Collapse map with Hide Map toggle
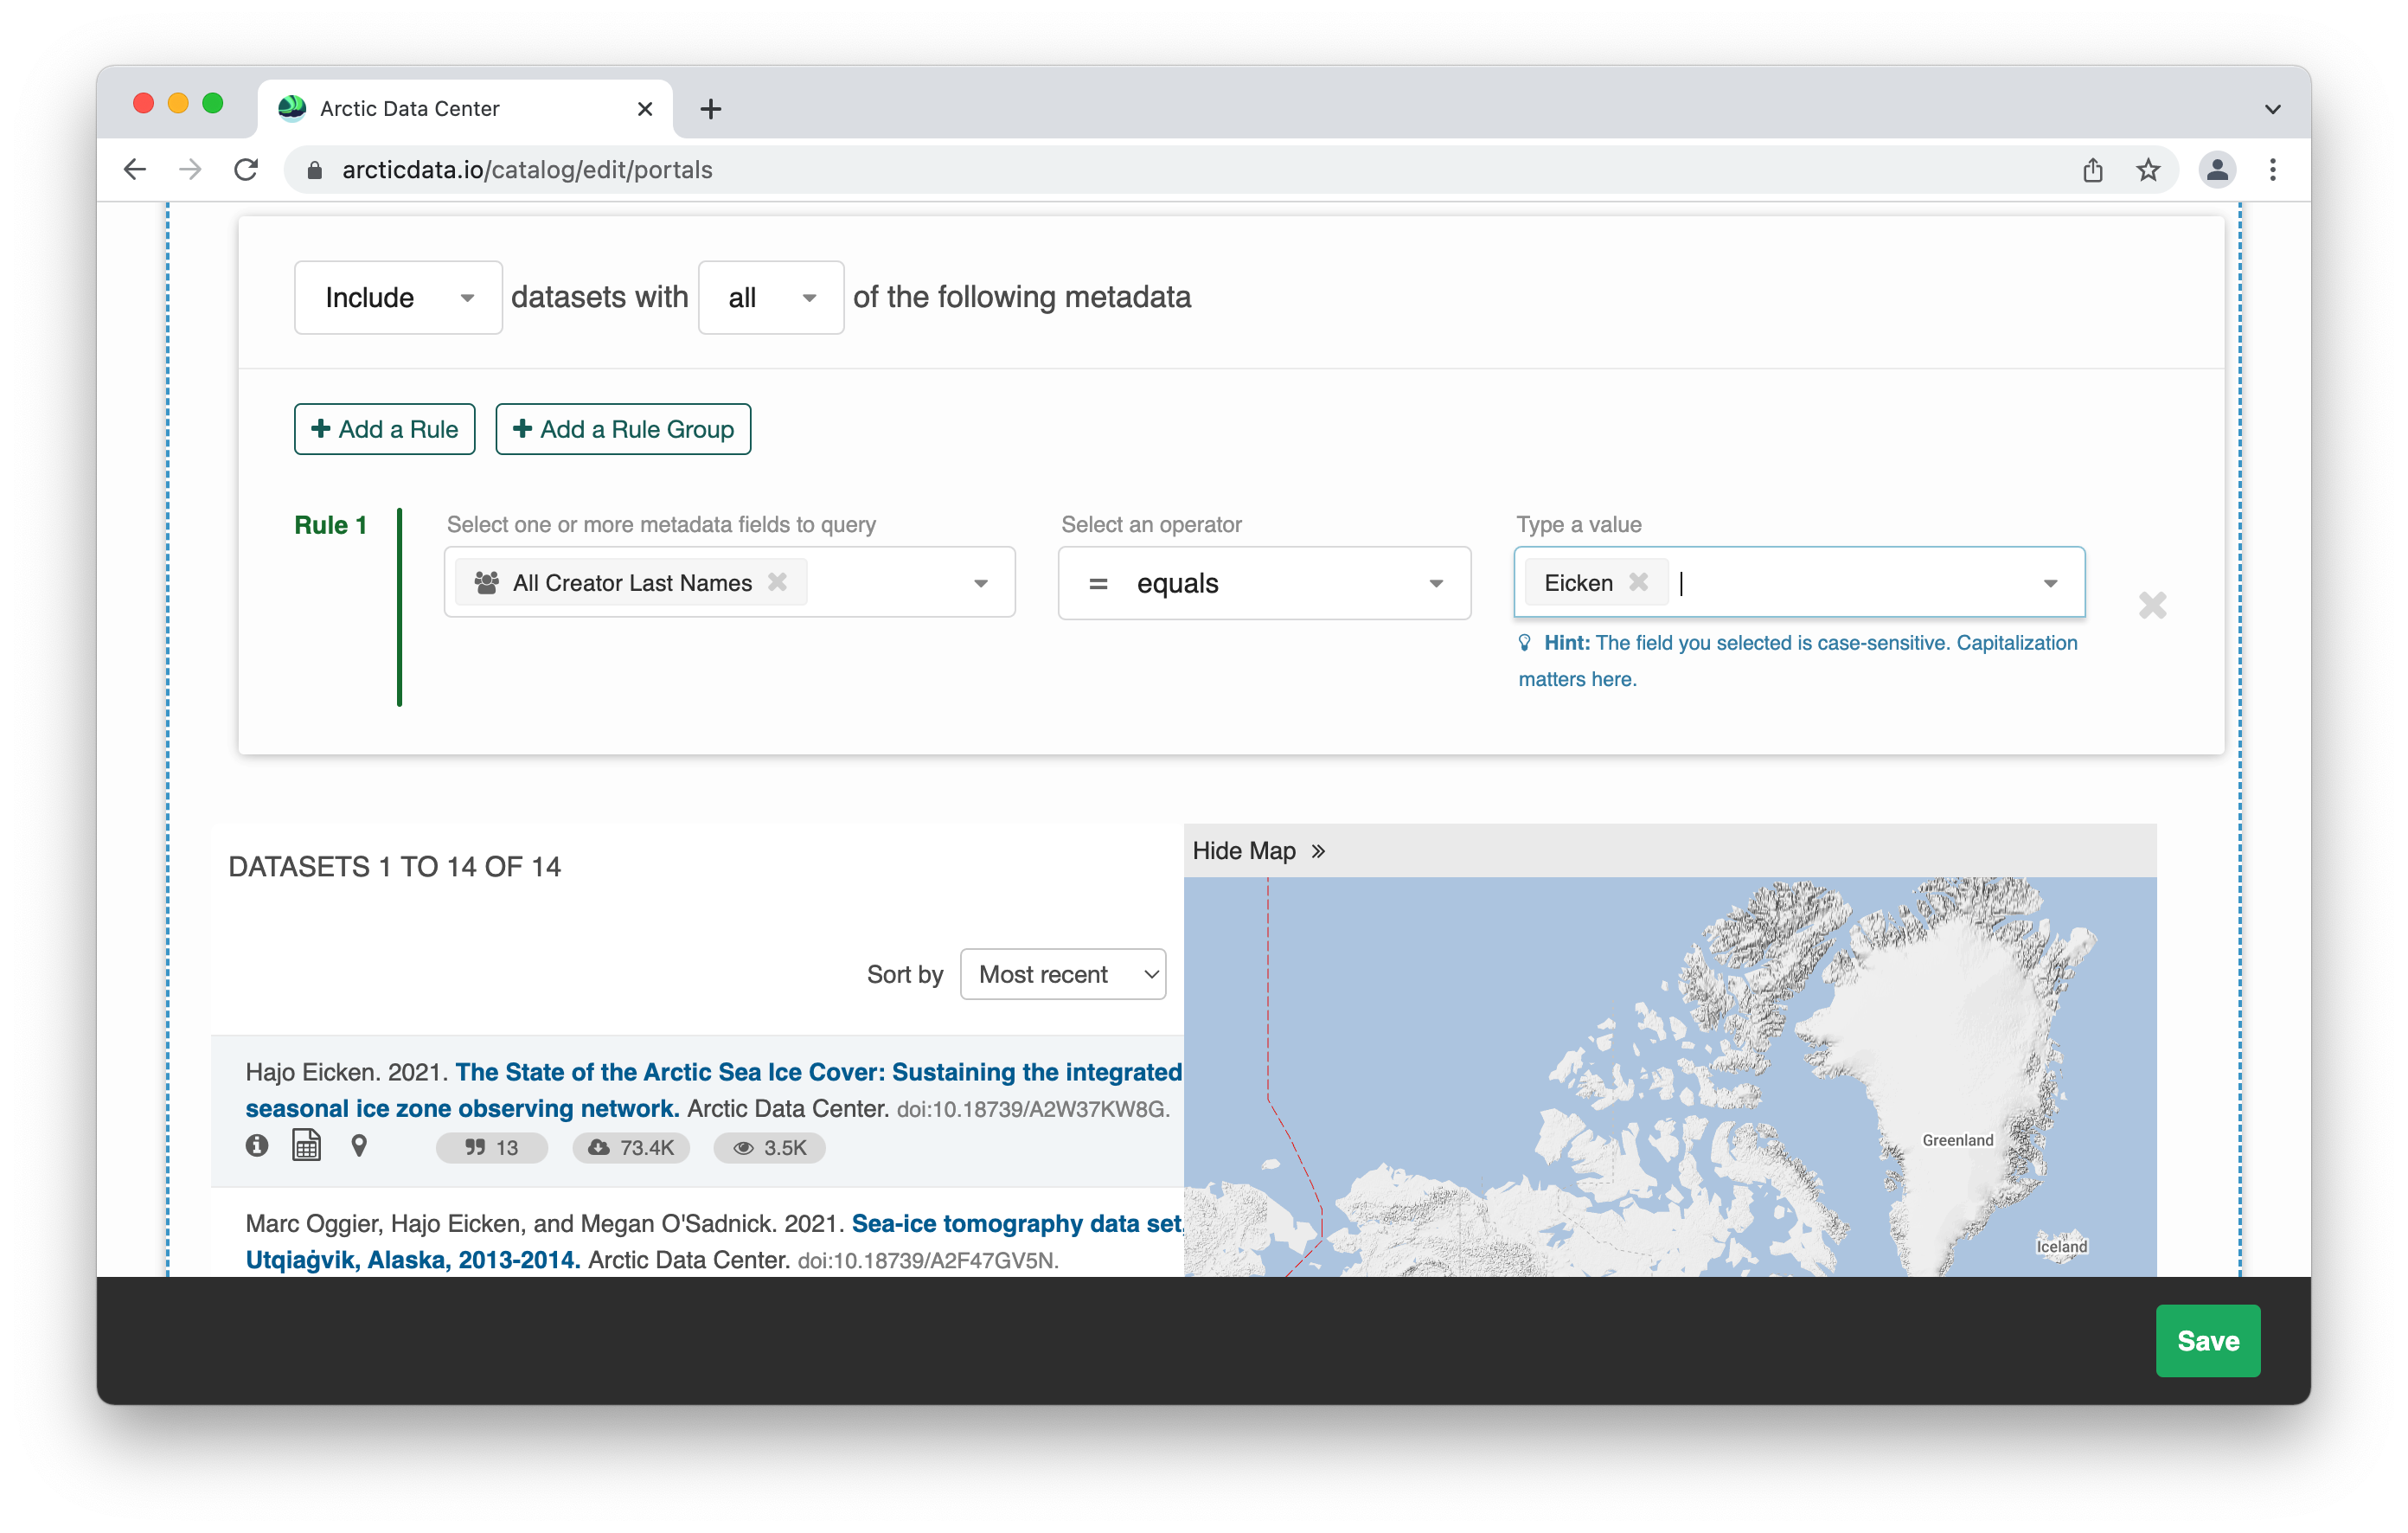Viewport: 2408px width, 1533px height. [x=1258, y=851]
